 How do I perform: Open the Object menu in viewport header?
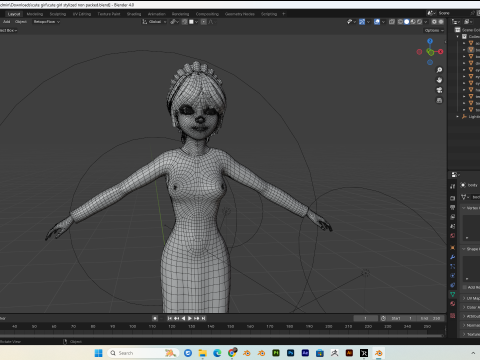(x=21, y=22)
